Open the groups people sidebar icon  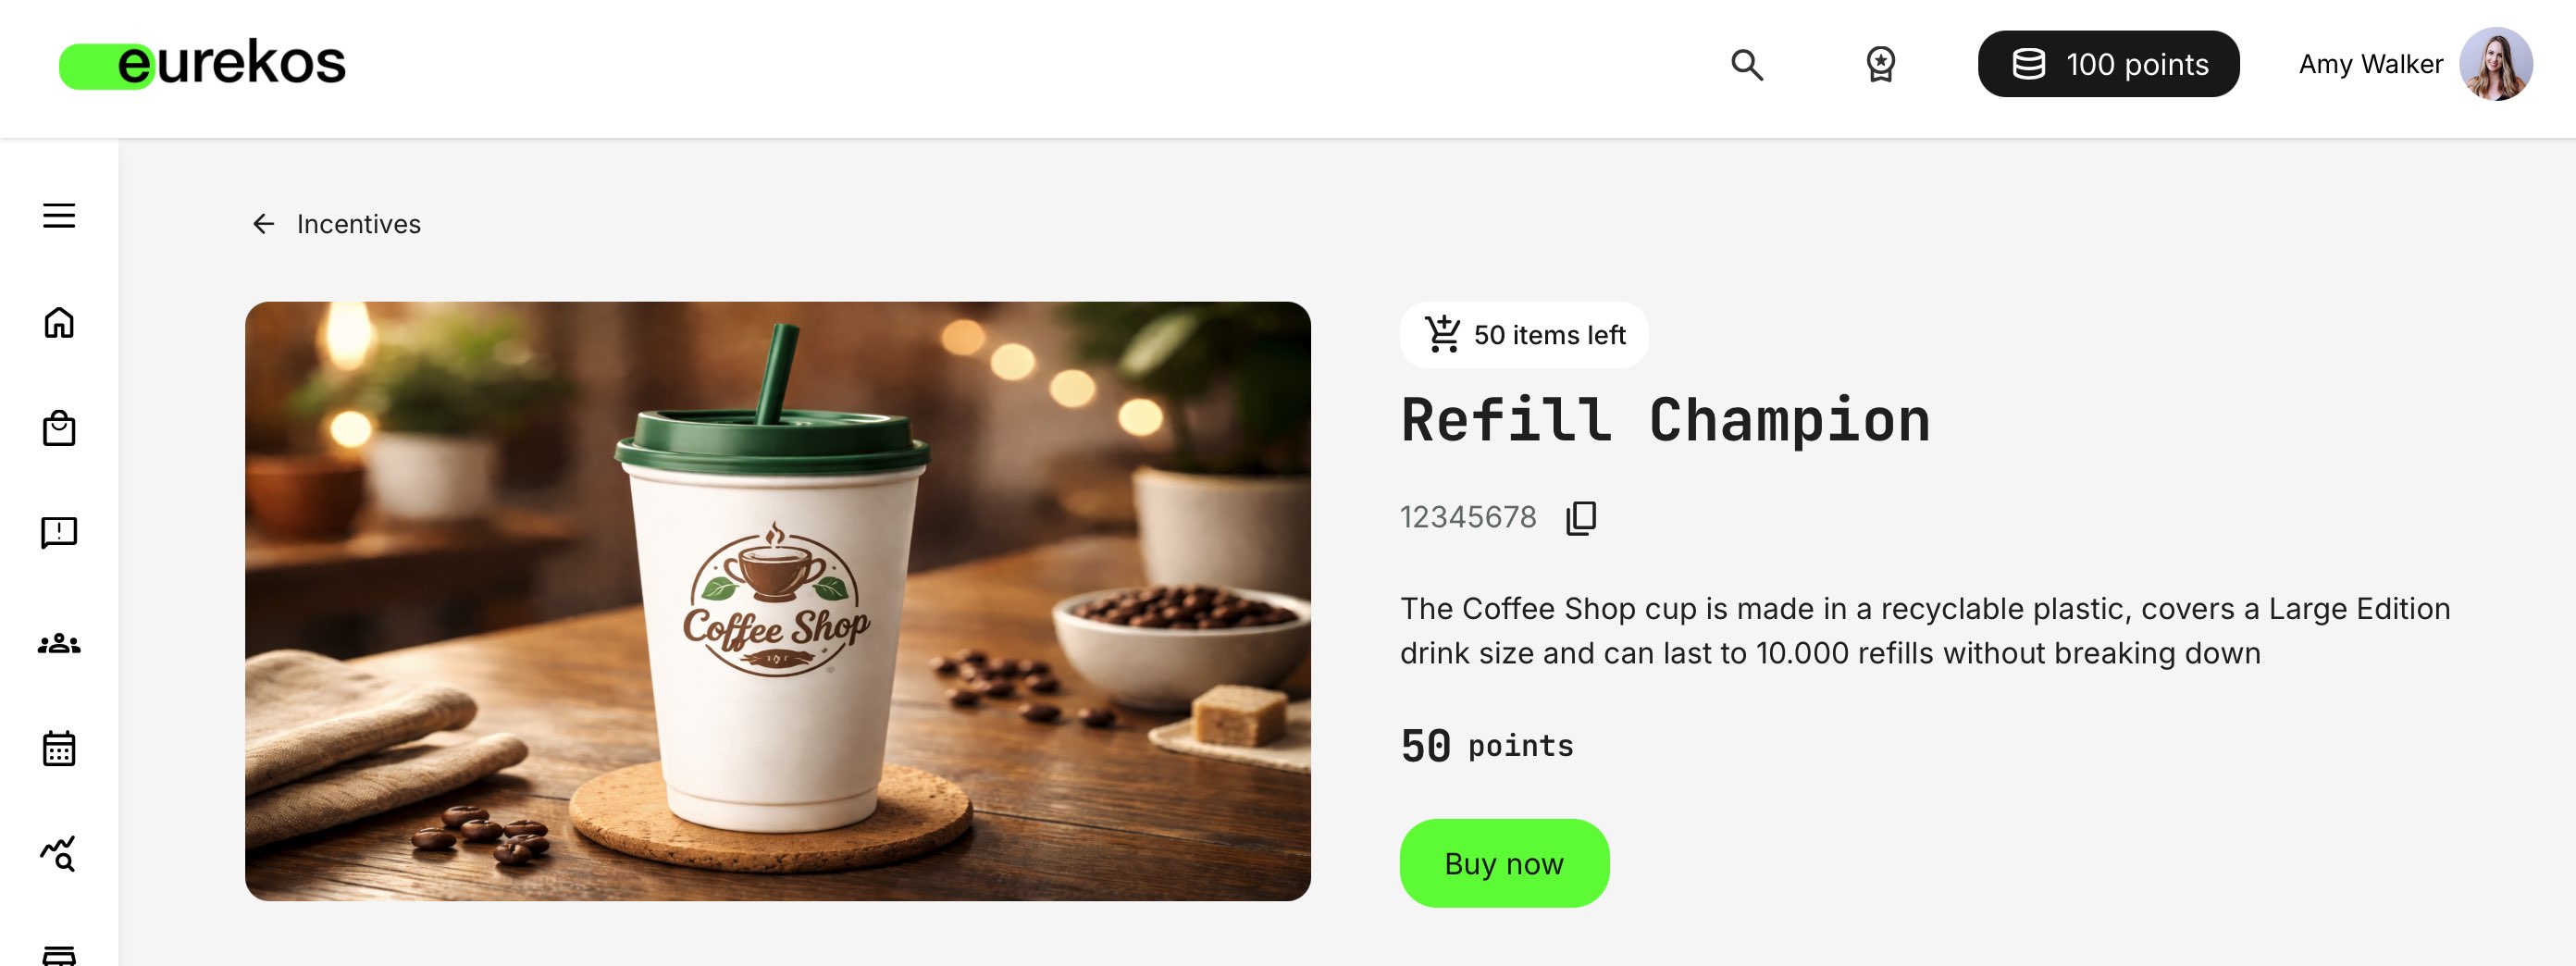pyautogui.click(x=59, y=643)
